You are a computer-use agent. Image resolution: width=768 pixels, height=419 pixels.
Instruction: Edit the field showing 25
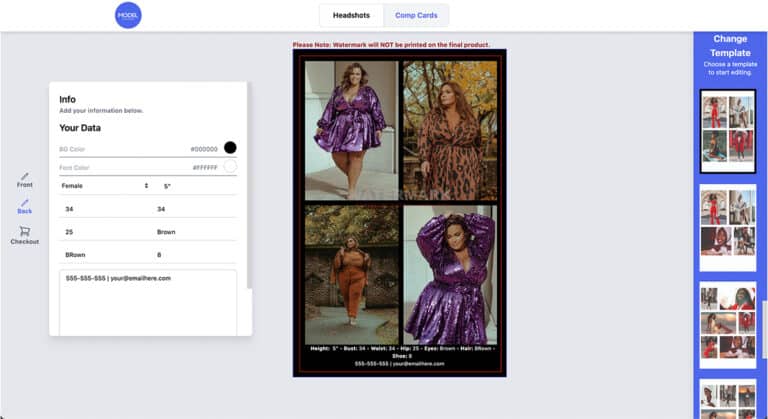[x=105, y=232]
